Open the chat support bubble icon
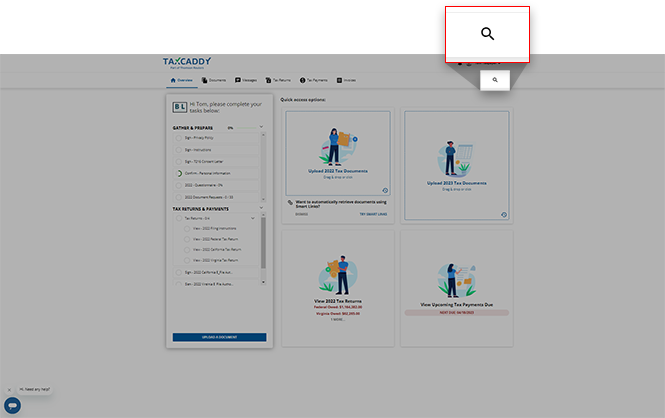Viewport: 665px width, 418px height. pyautogui.click(x=12, y=405)
